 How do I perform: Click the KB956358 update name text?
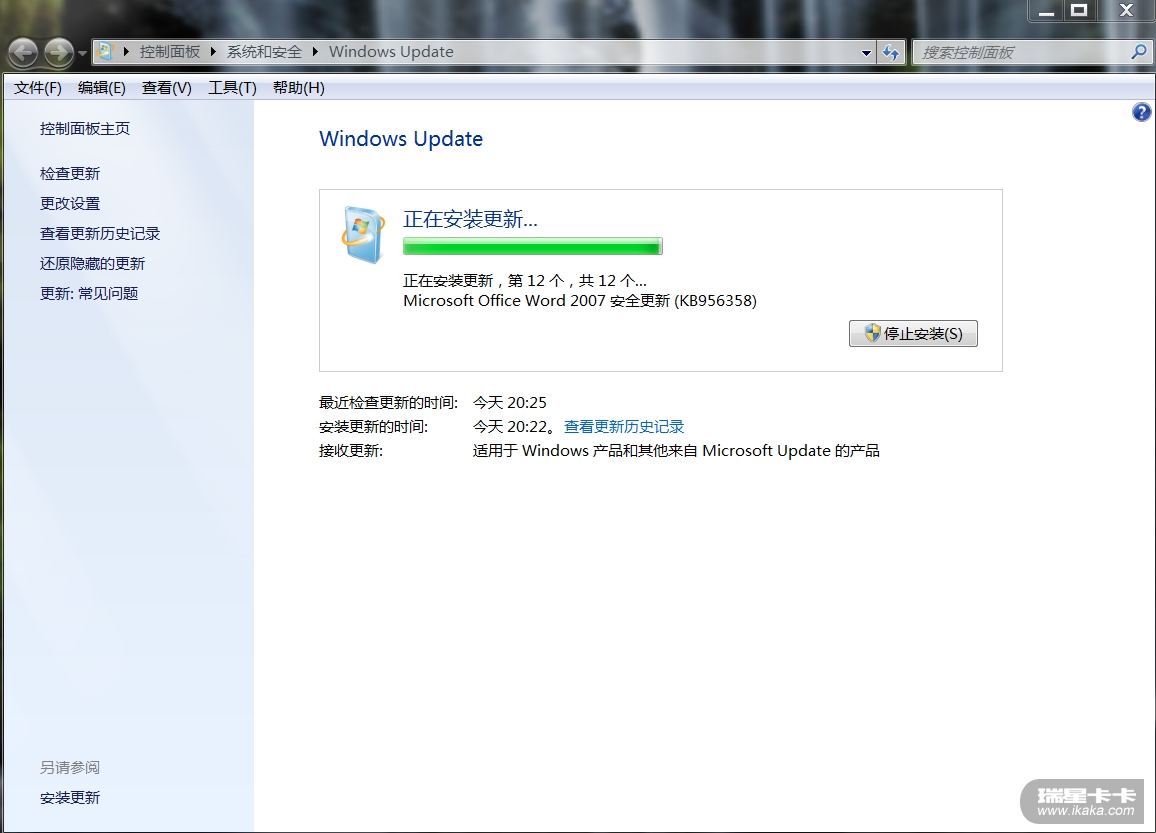click(579, 301)
